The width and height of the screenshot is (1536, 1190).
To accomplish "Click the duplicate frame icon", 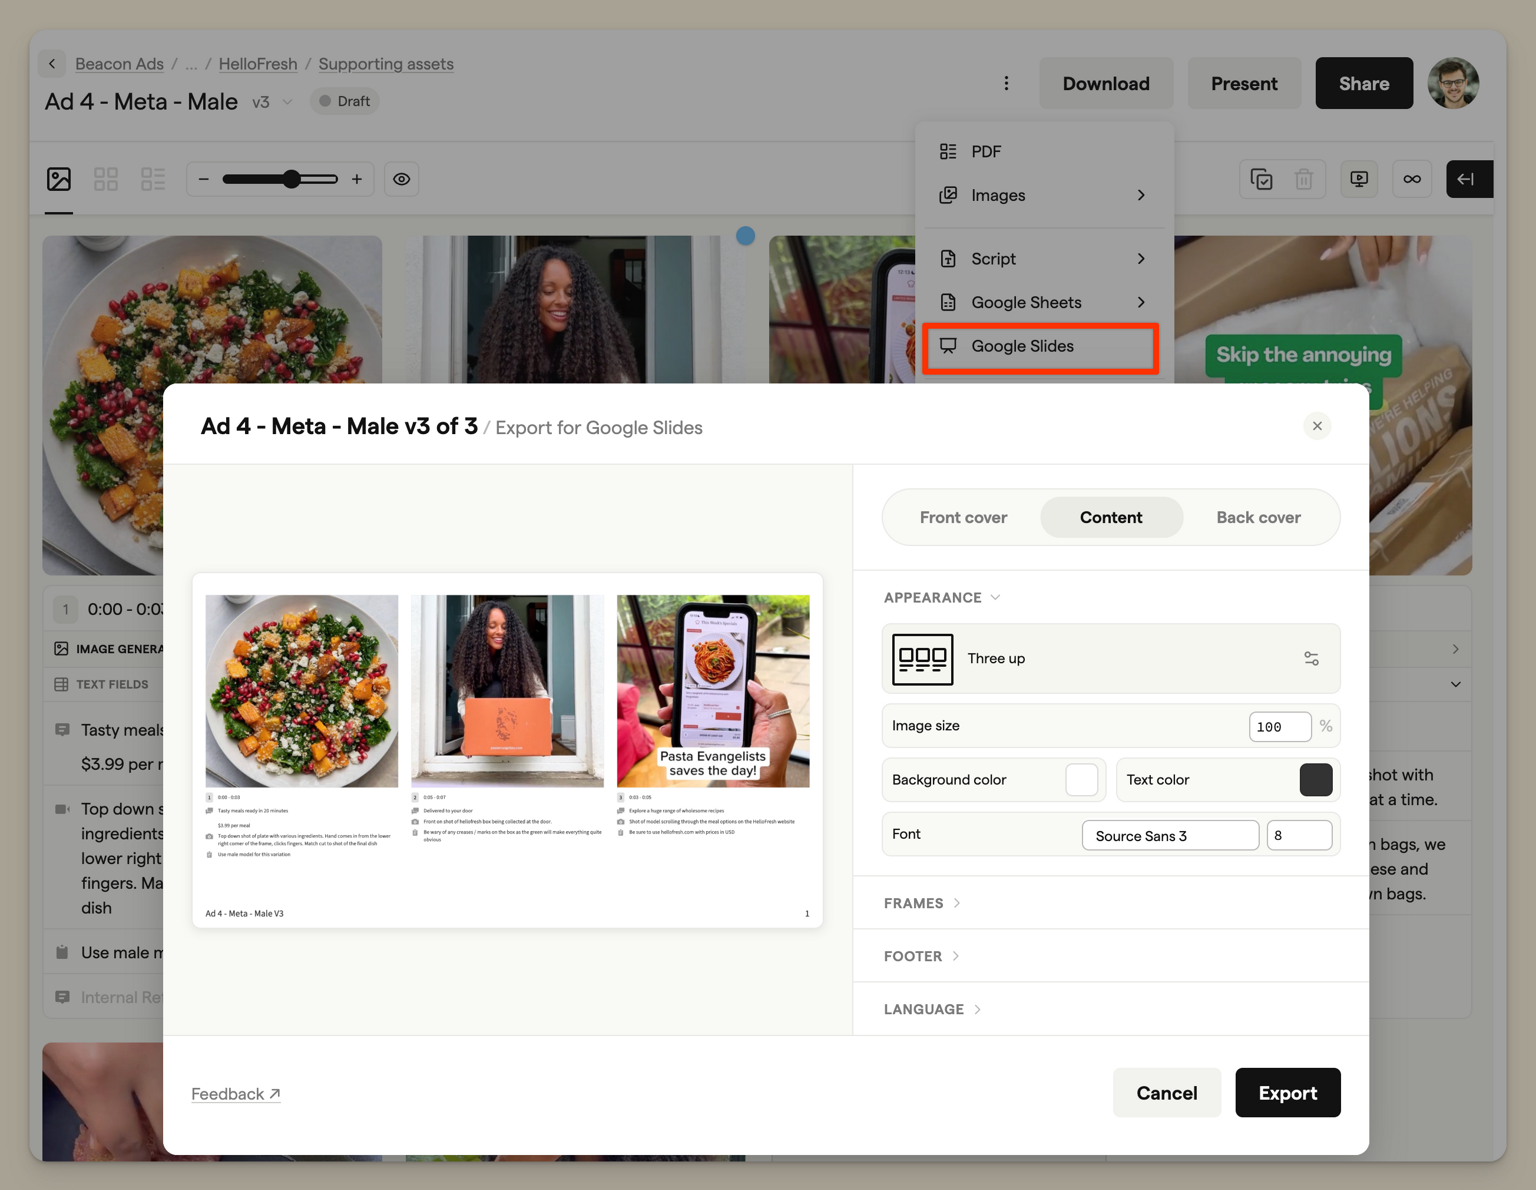I will pyautogui.click(x=1261, y=179).
